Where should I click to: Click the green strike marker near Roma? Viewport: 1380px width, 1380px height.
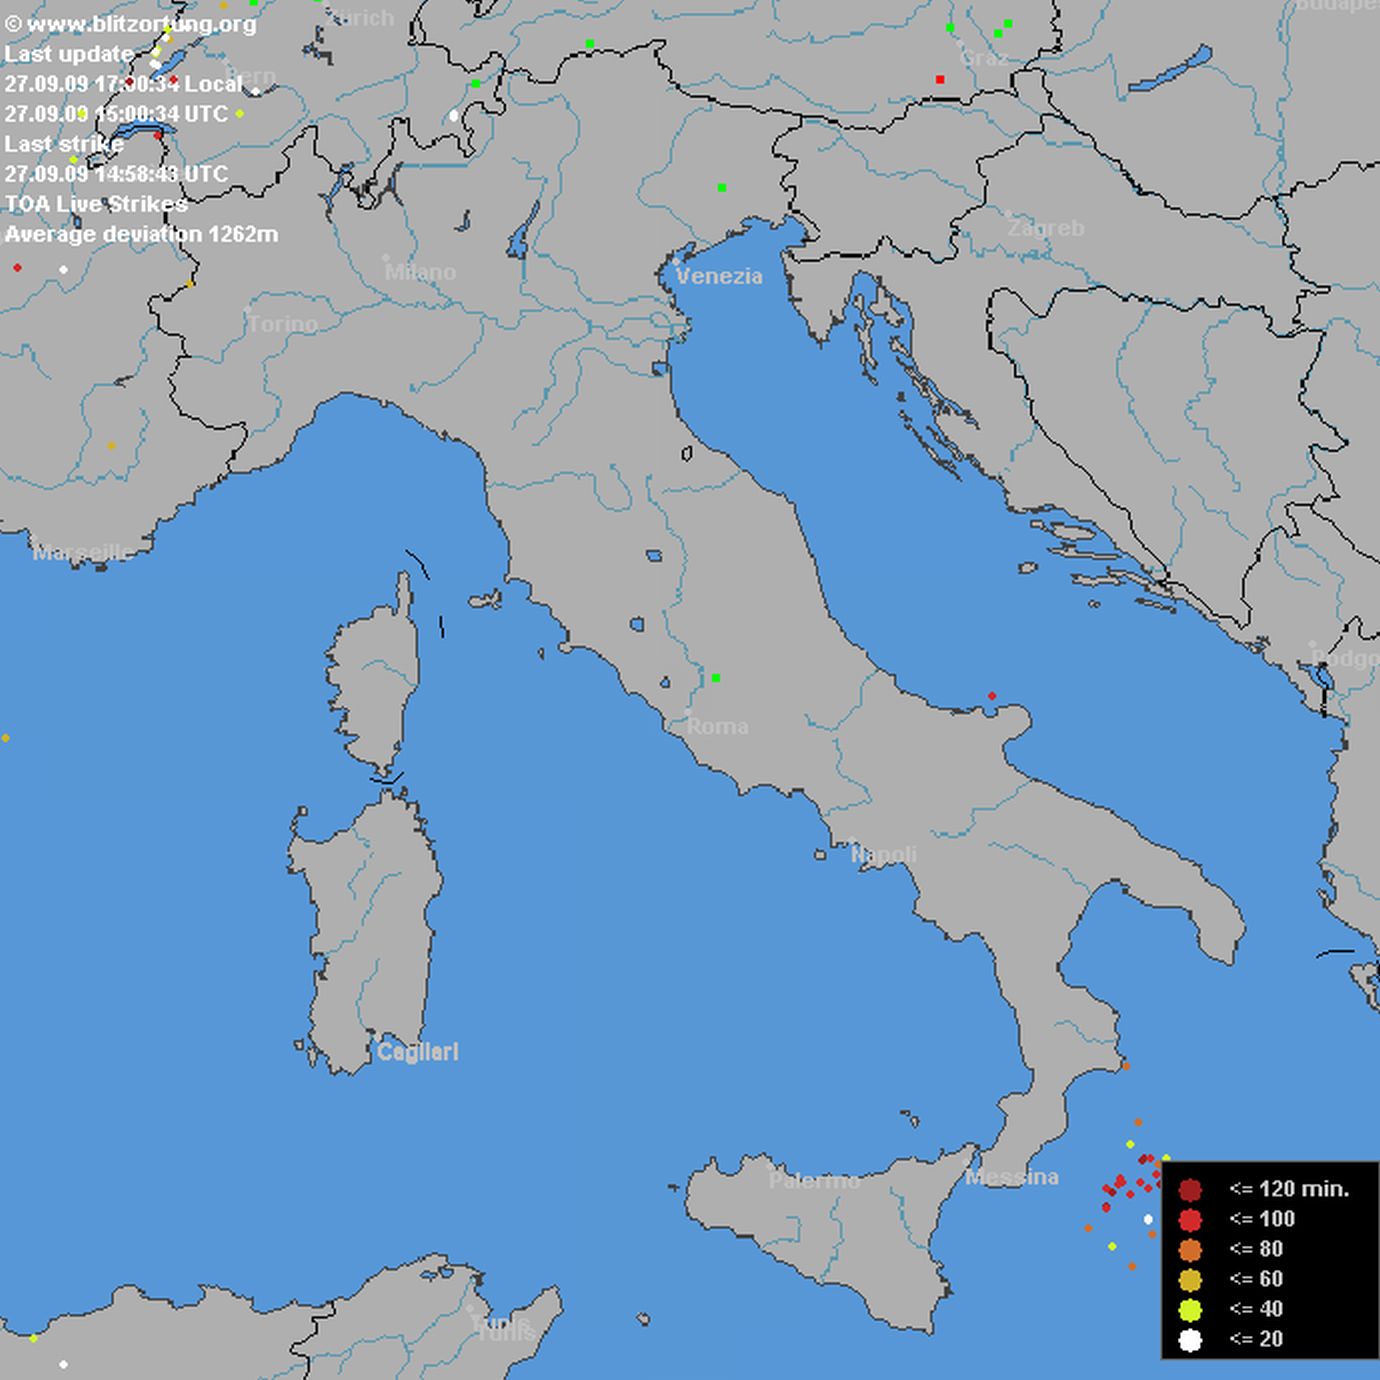pyautogui.click(x=716, y=678)
